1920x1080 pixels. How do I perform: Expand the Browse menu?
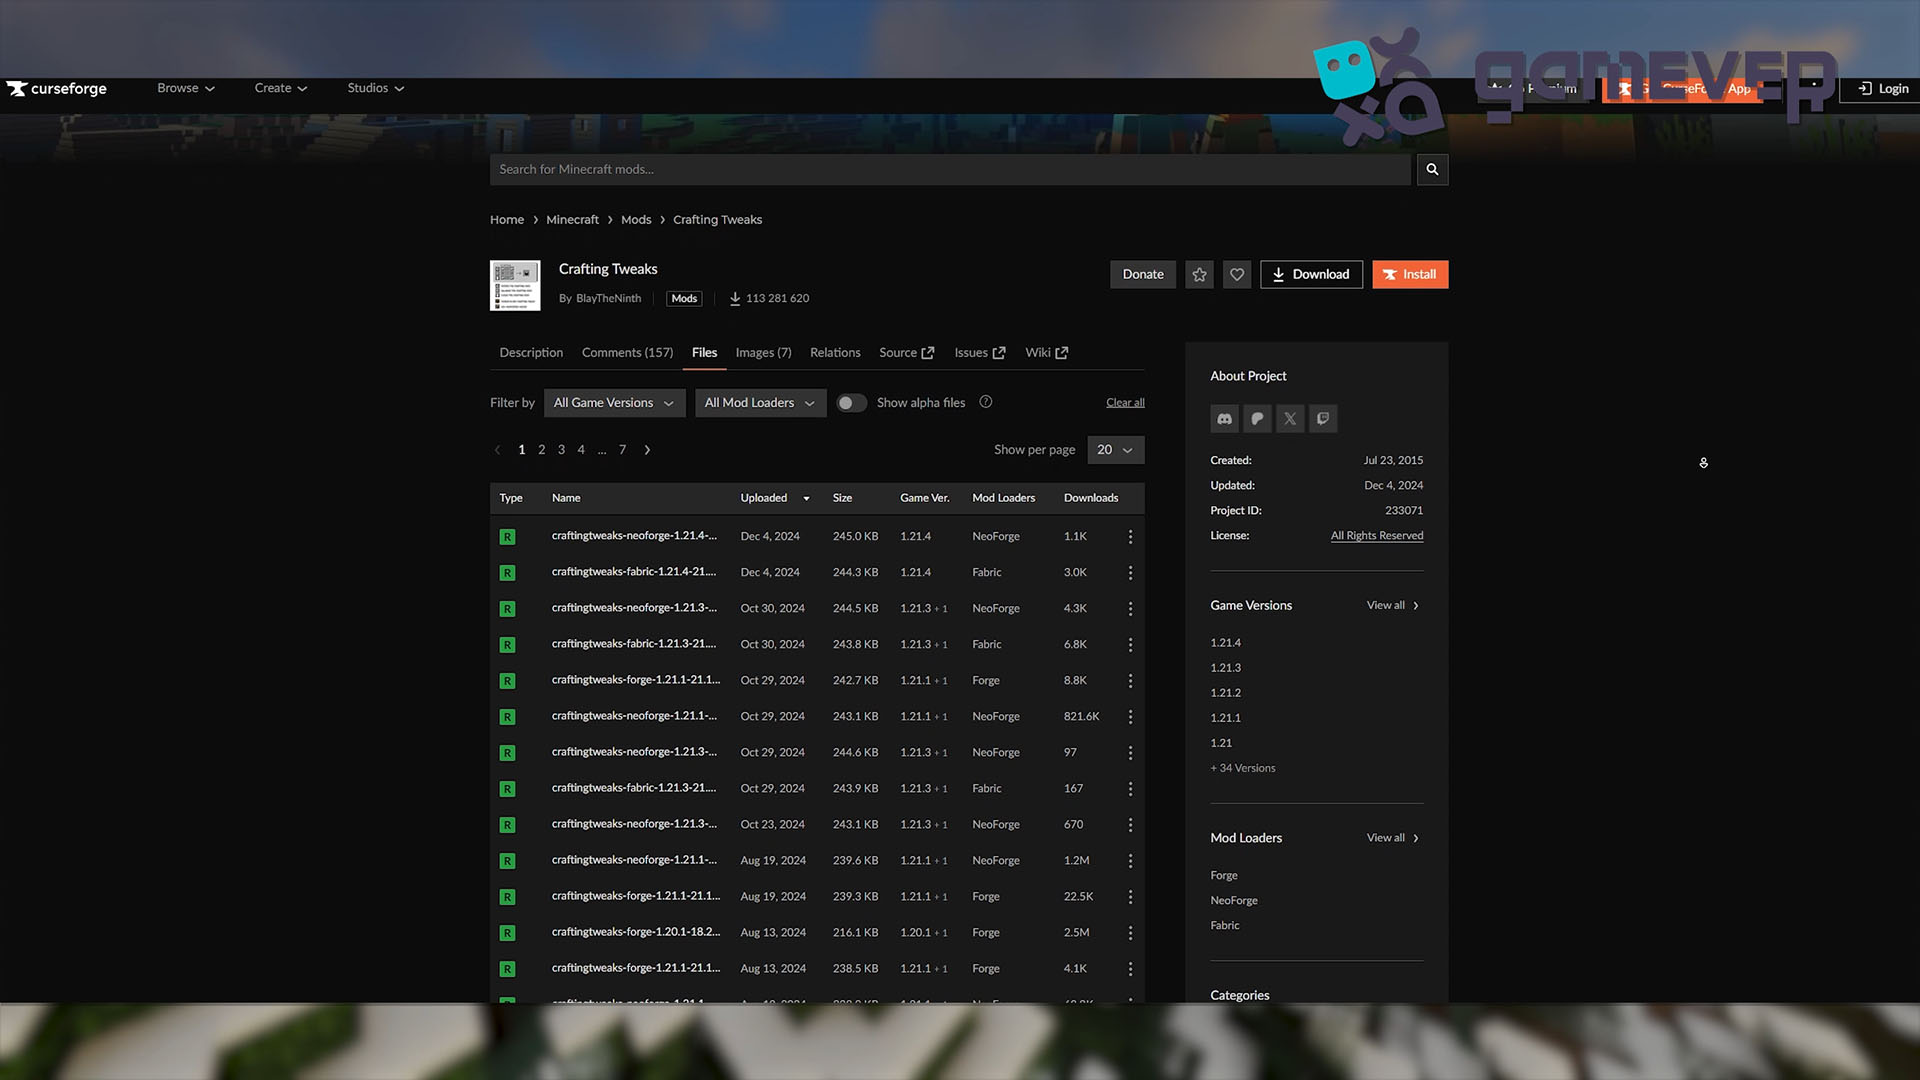(186, 88)
